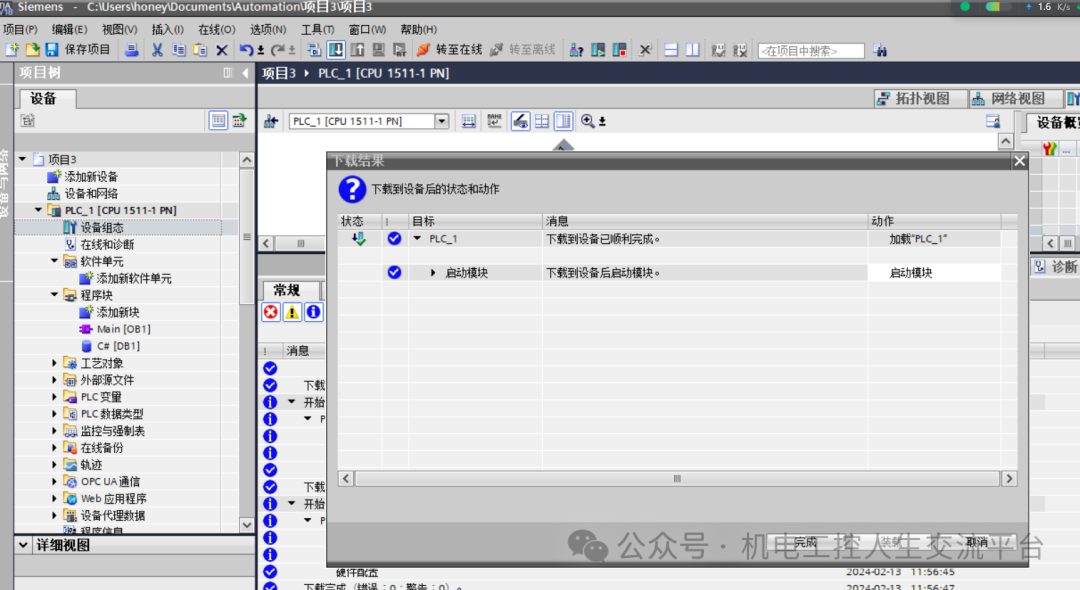Expand the PLC 变量 folder

coord(54,397)
